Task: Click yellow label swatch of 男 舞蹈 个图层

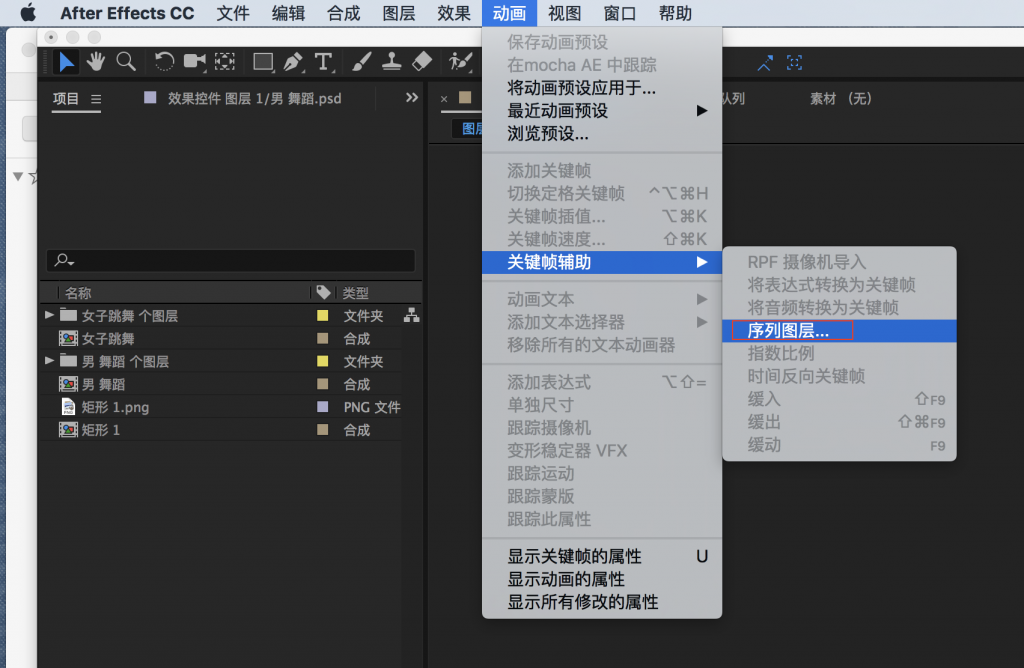Action: tap(322, 361)
